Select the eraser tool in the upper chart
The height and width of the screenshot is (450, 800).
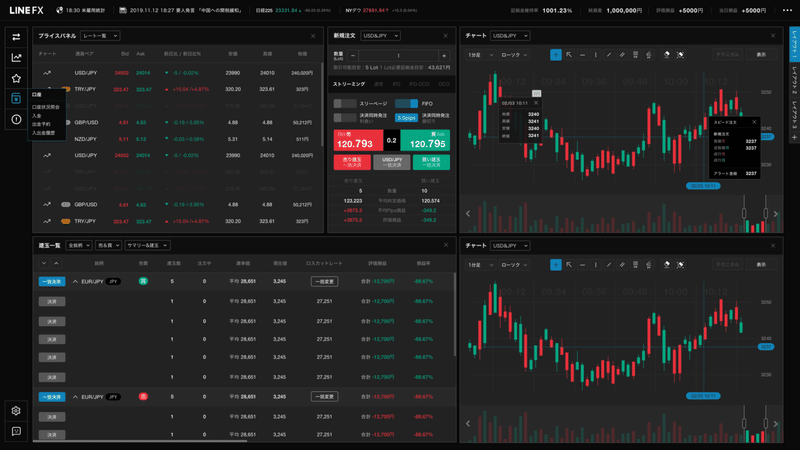tap(666, 55)
